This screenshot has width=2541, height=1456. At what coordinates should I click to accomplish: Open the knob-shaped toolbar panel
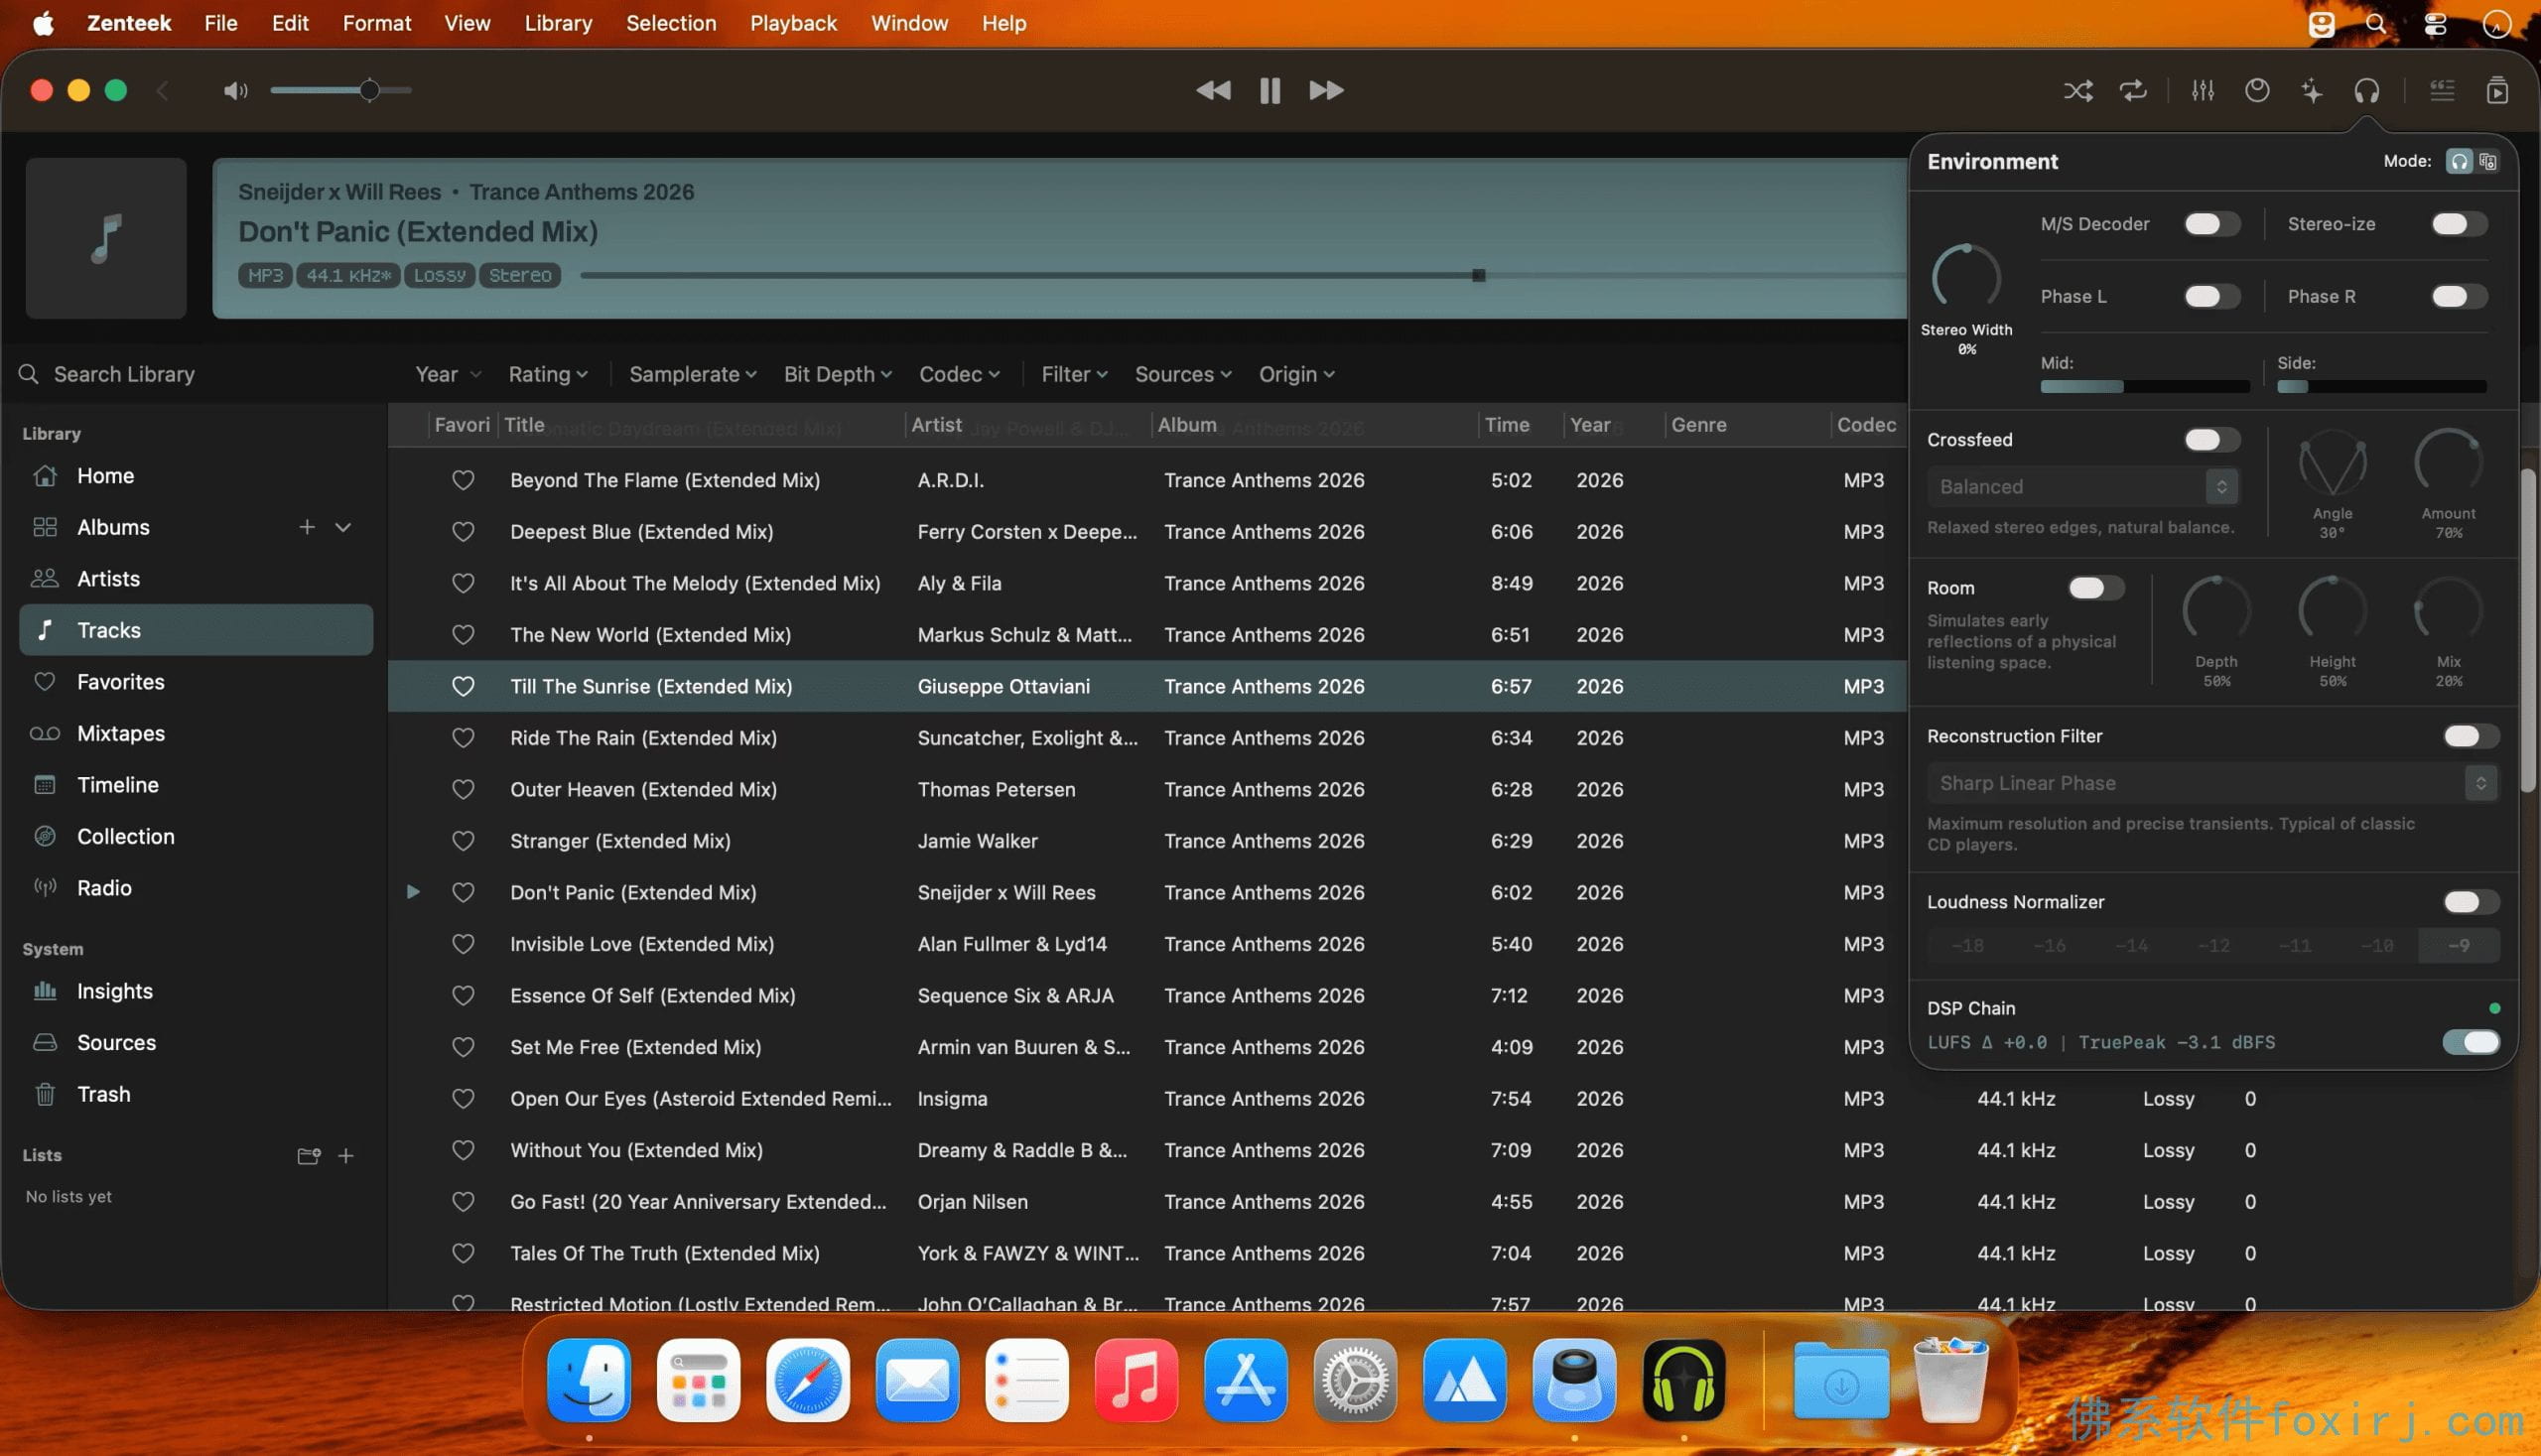pyautogui.click(x=2257, y=91)
